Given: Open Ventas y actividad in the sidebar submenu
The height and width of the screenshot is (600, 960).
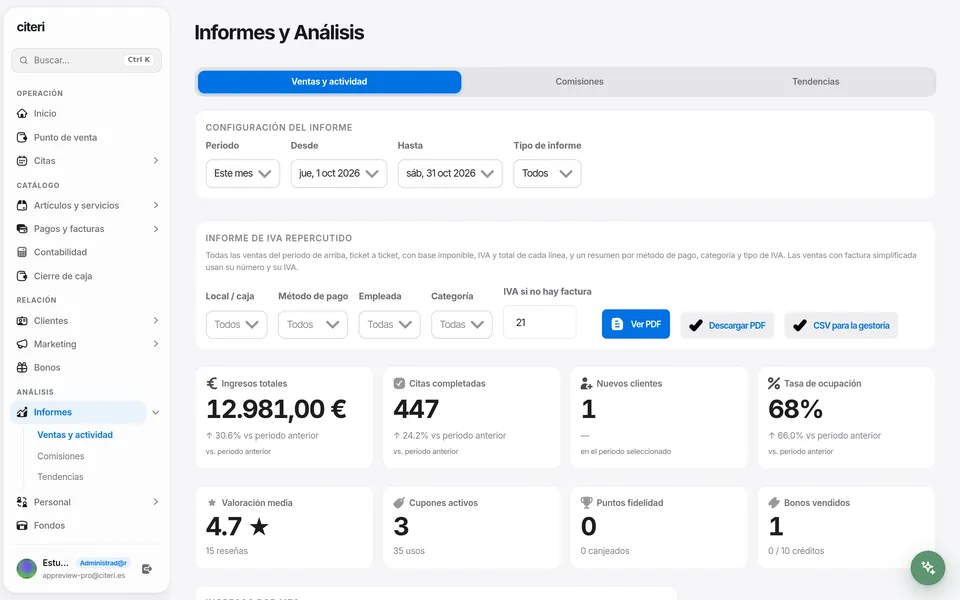Looking at the screenshot, I should (x=75, y=435).
